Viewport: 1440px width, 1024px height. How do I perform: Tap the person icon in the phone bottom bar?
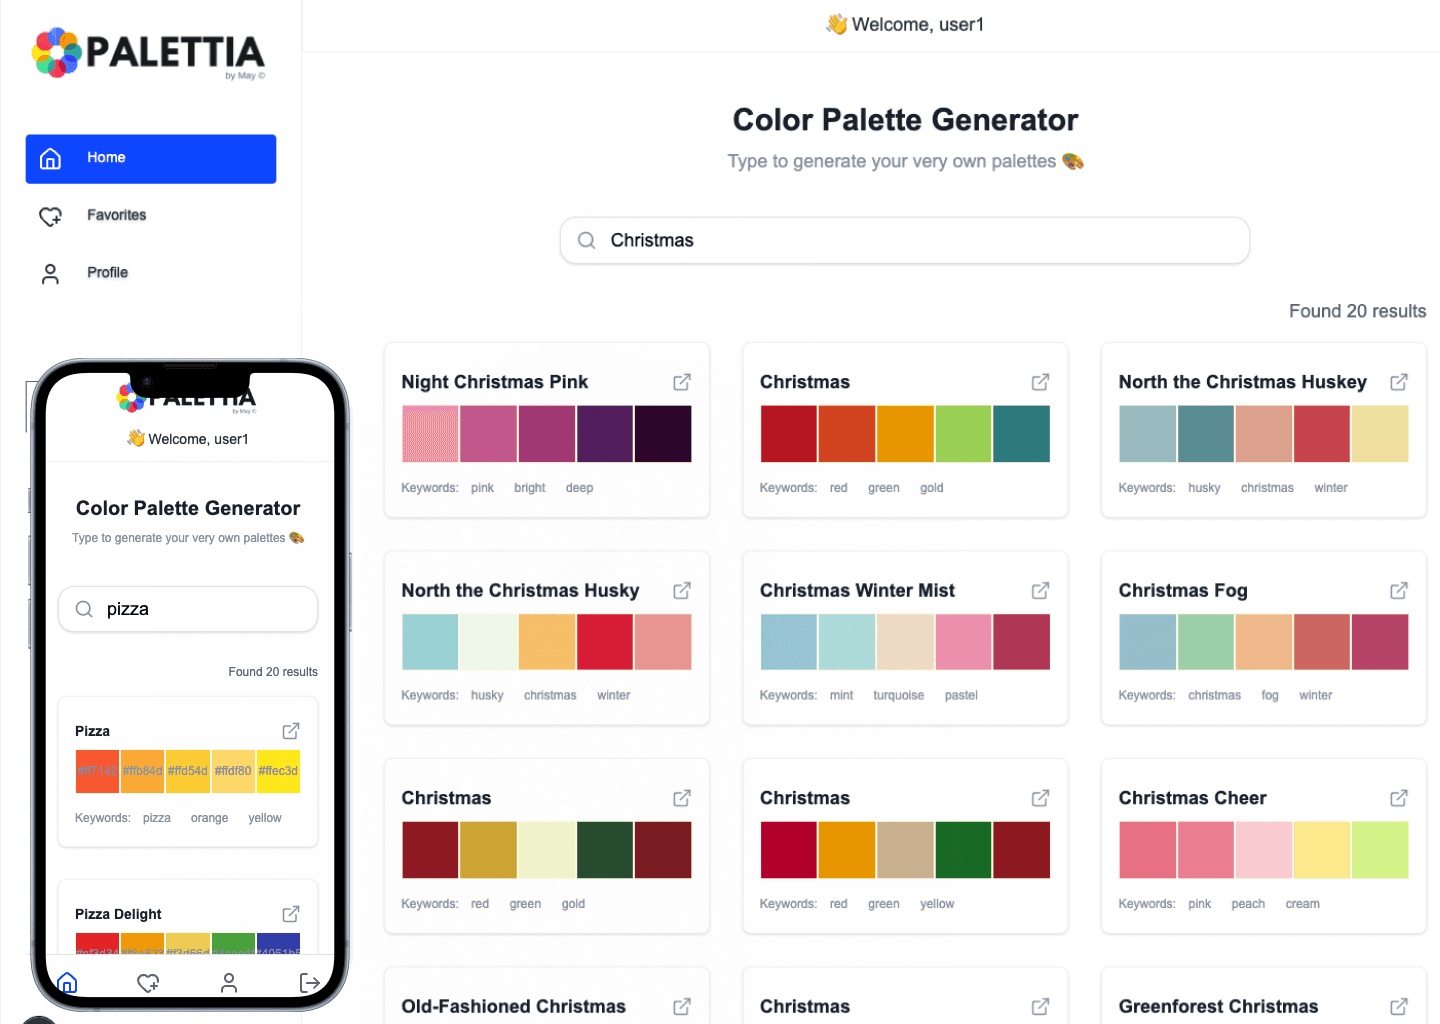pos(229,983)
